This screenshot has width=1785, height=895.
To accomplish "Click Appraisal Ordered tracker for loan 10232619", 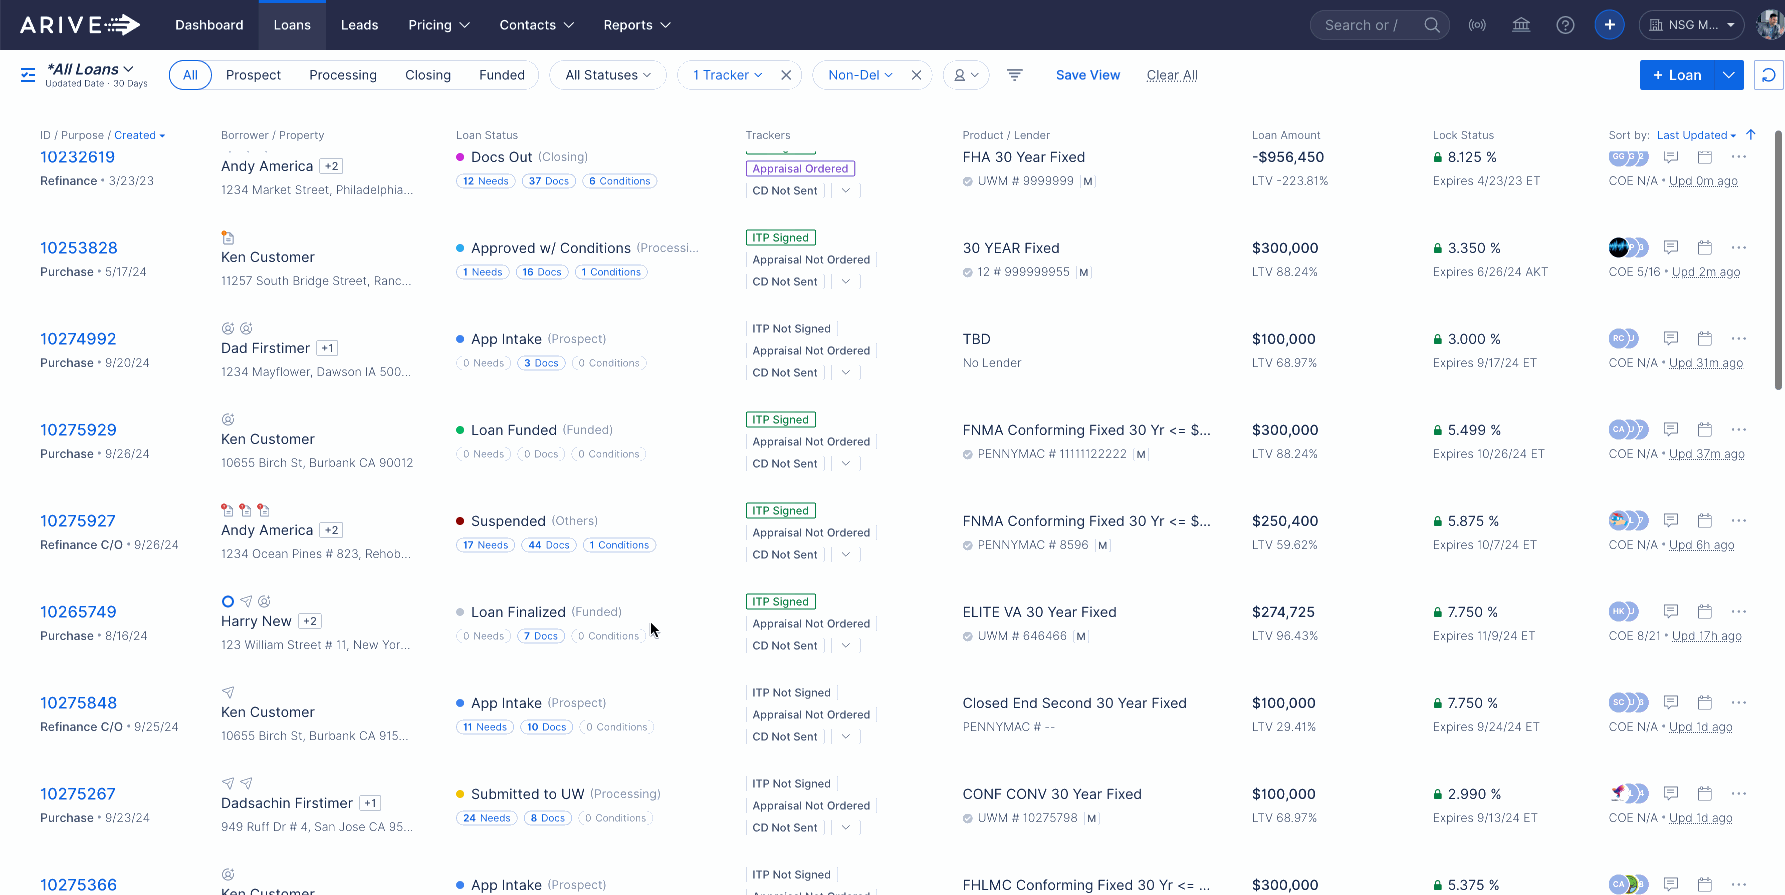I will coord(800,169).
